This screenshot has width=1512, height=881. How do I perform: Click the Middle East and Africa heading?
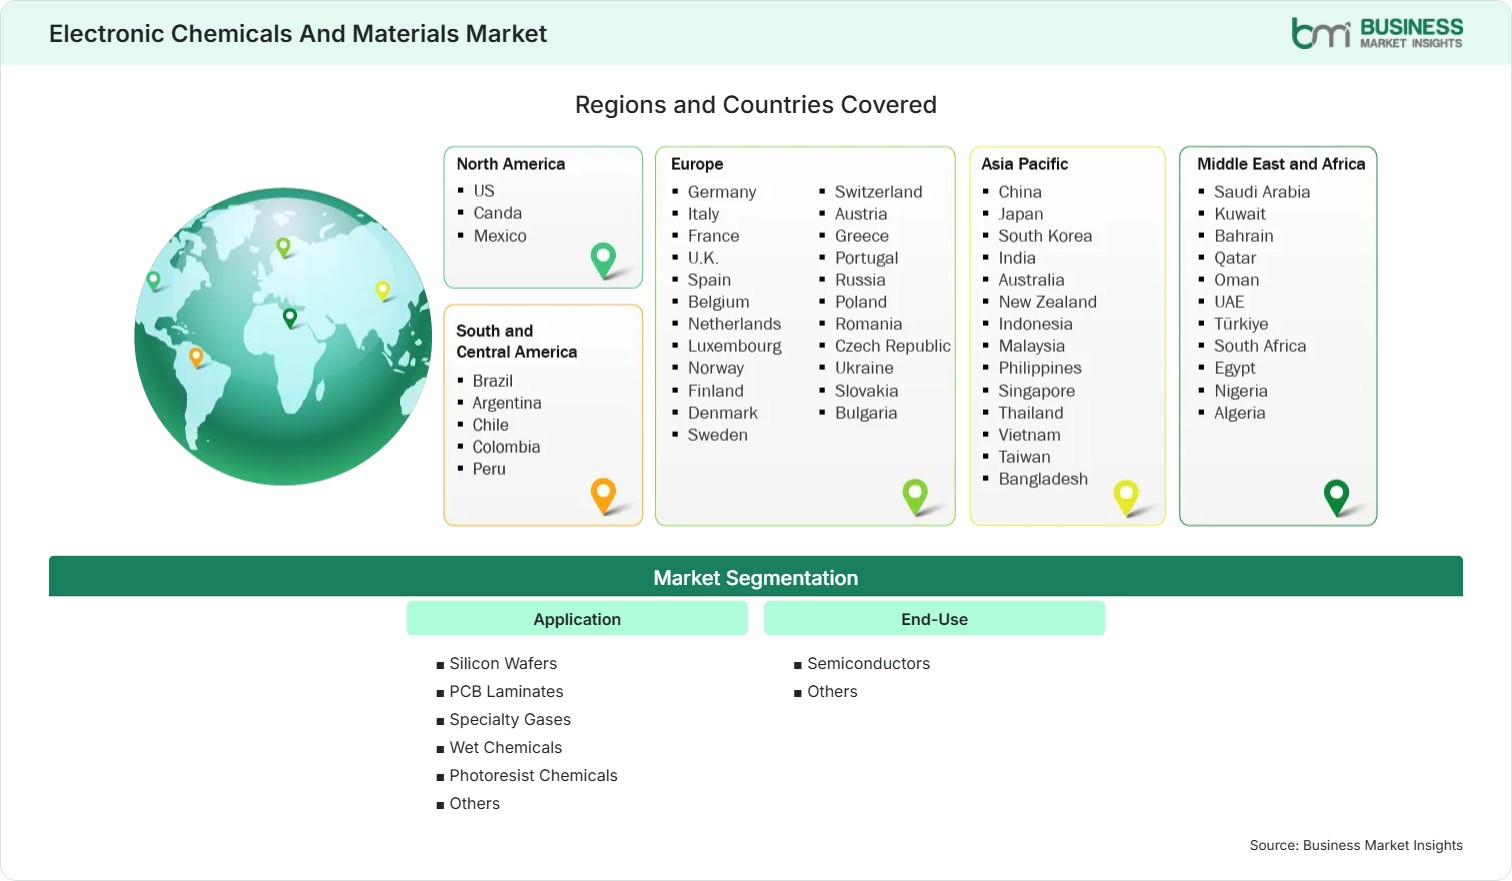pos(1281,164)
